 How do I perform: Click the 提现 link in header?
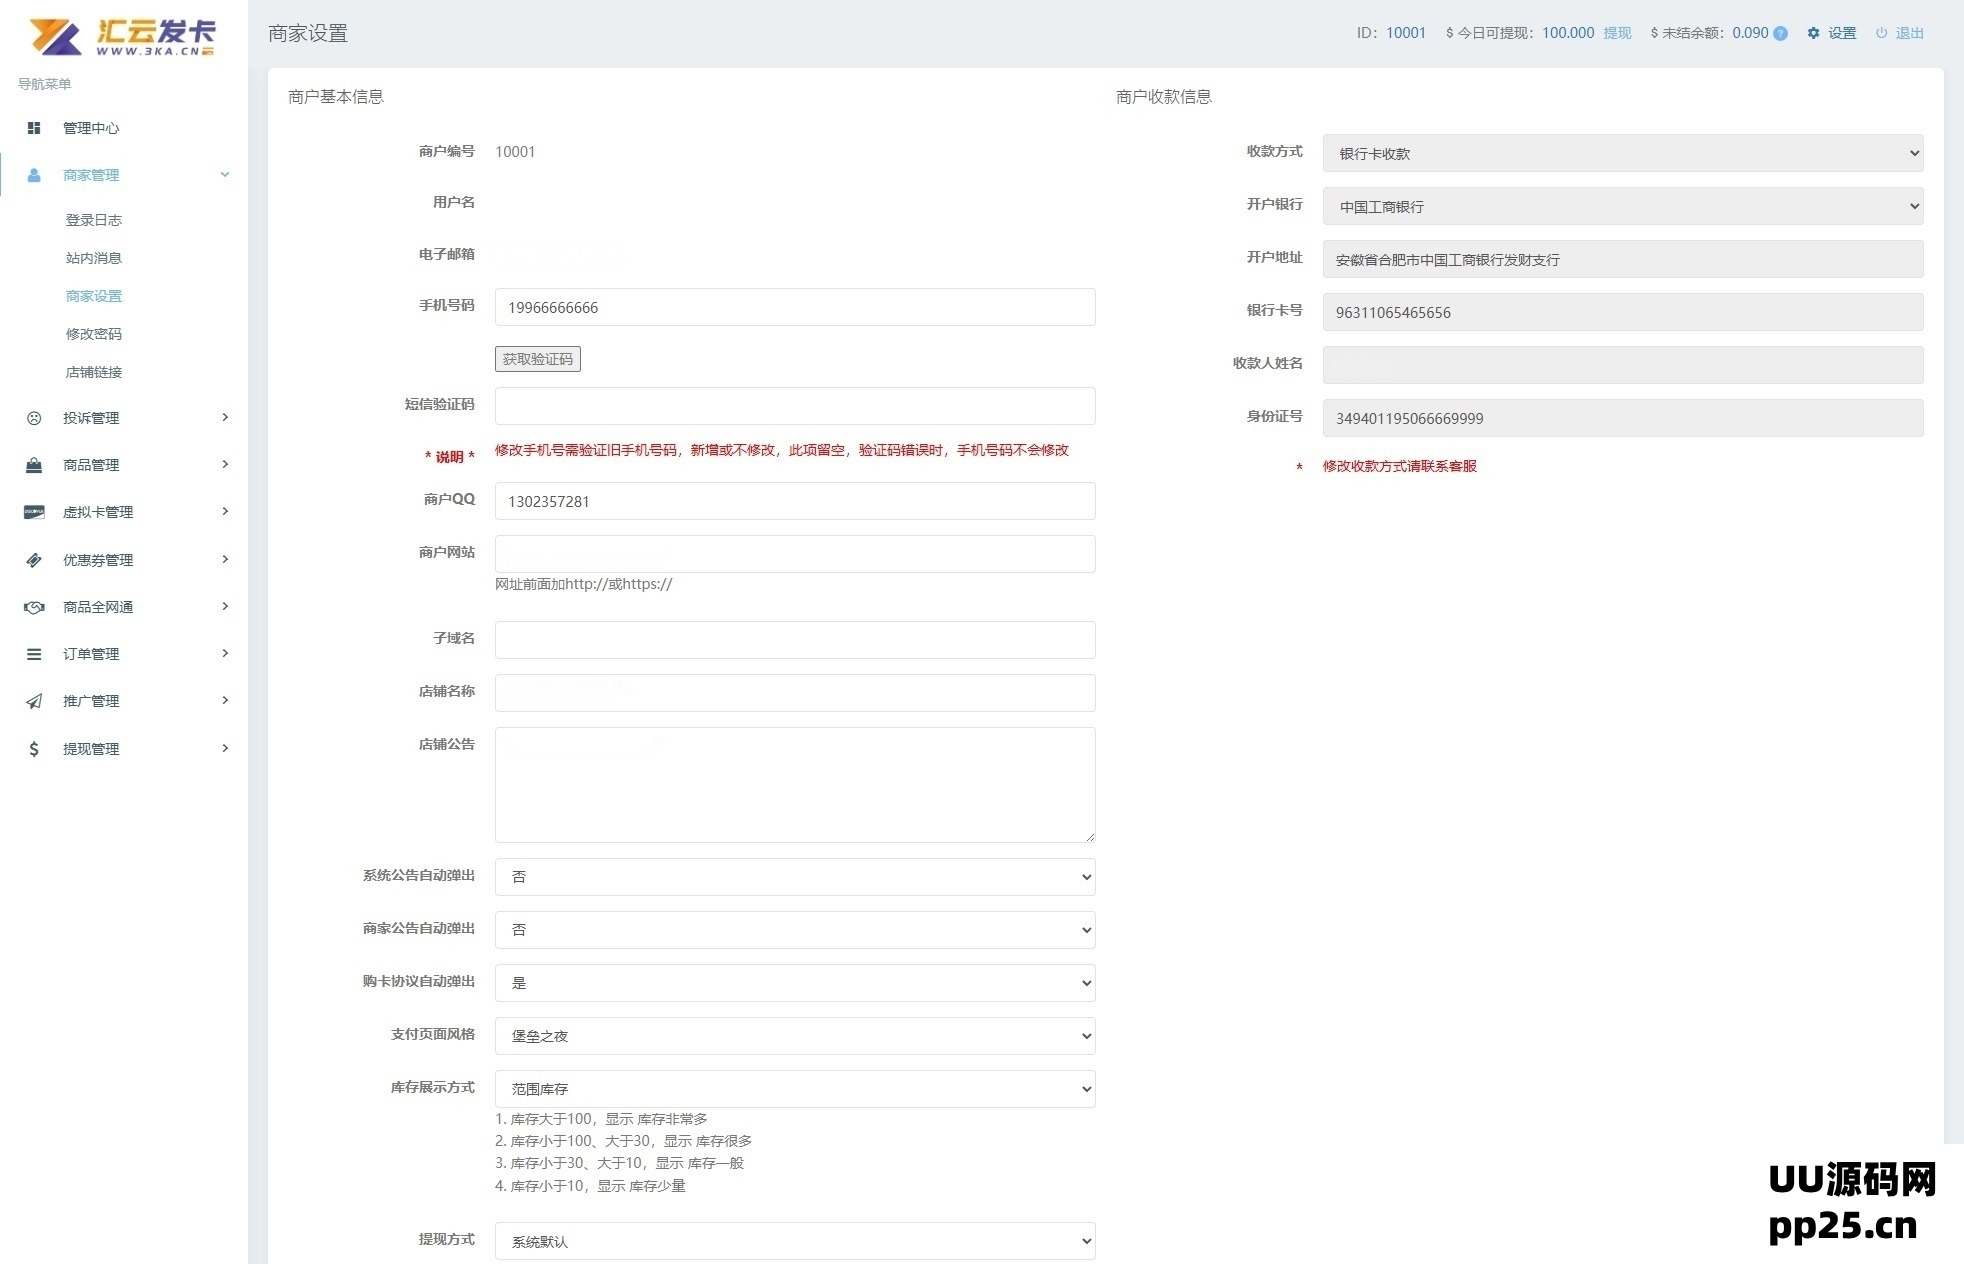pyautogui.click(x=1617, y=33)
